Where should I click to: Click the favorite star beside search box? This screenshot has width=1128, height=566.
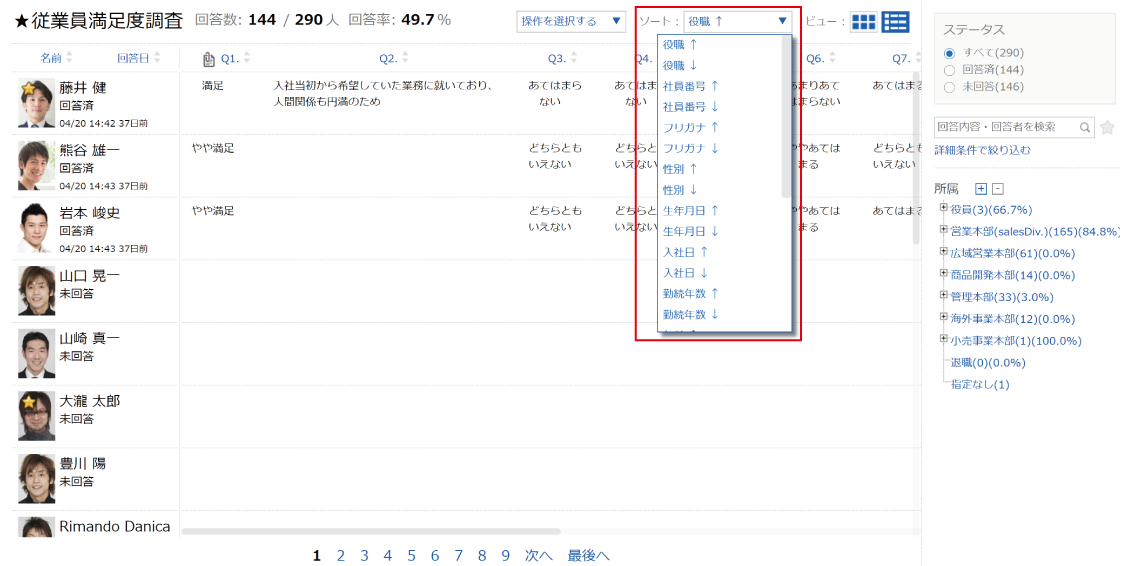[1107, 127]
